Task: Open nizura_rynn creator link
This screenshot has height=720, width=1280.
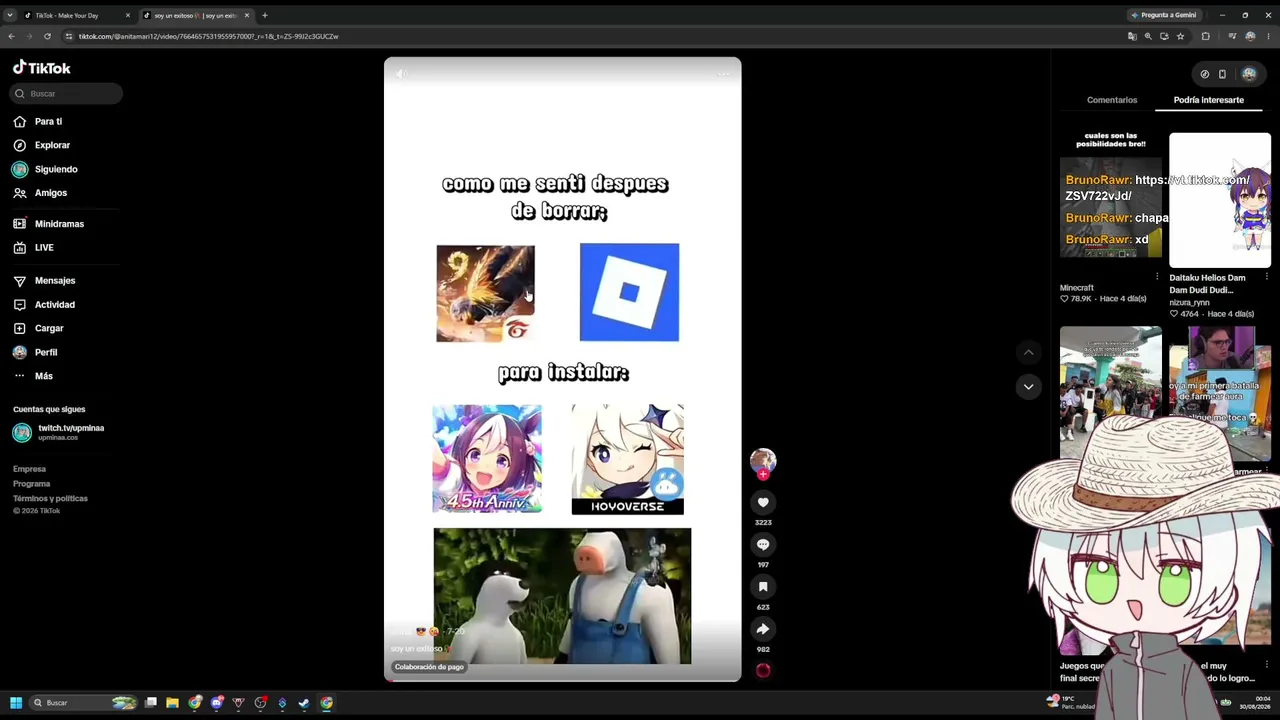Action: [1189, 302]
